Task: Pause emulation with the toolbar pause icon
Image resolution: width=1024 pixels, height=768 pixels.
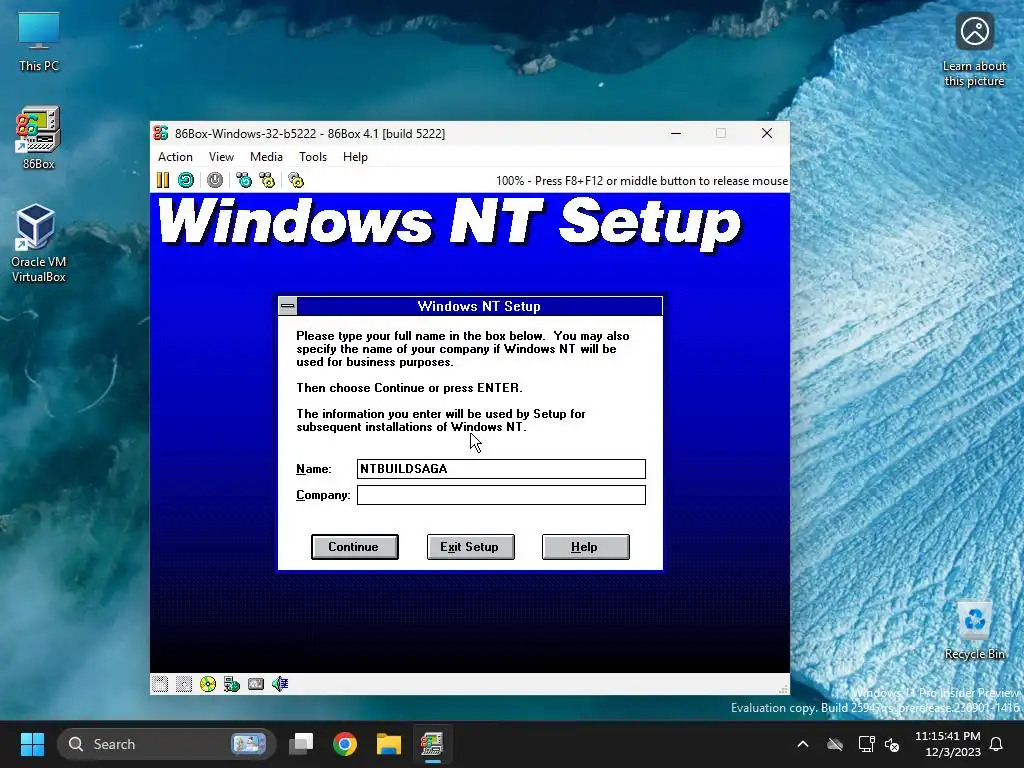Action: (x=163, y=180)
